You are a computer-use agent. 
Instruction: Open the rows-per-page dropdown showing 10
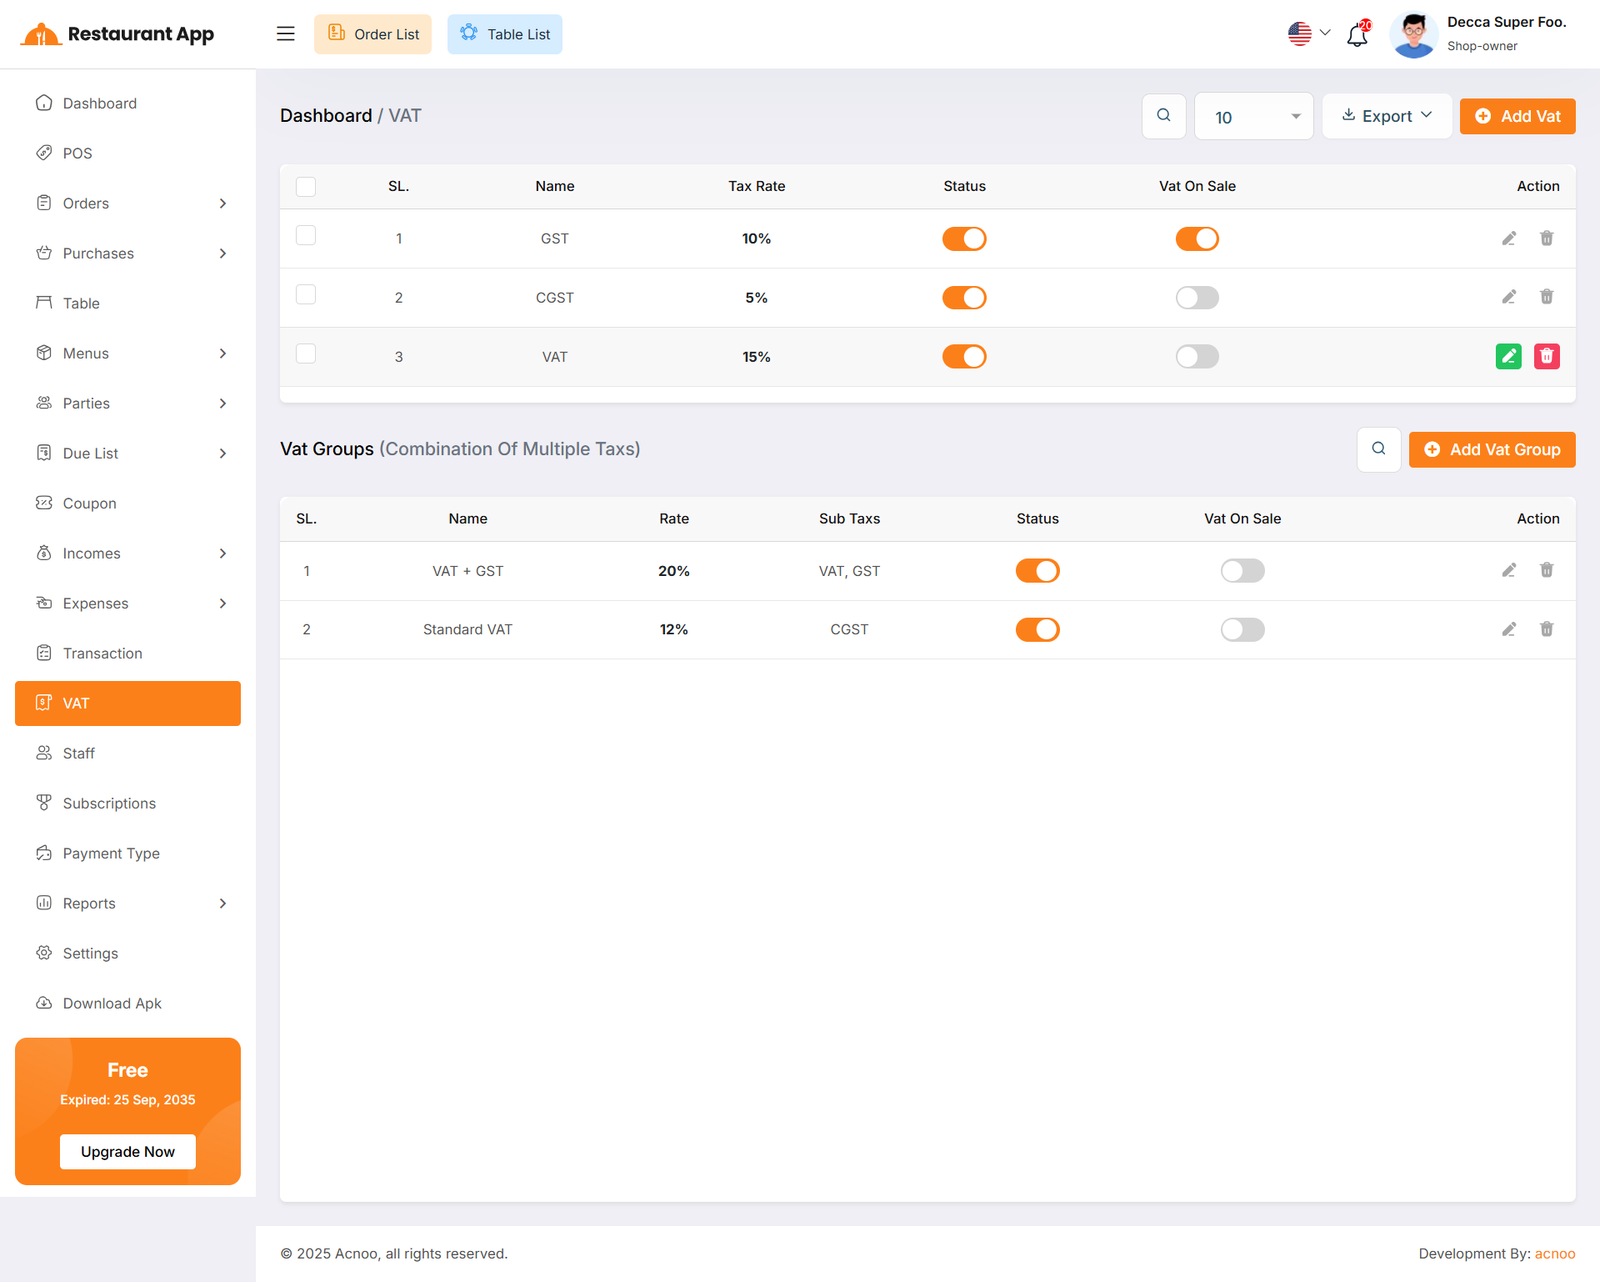1253,117
